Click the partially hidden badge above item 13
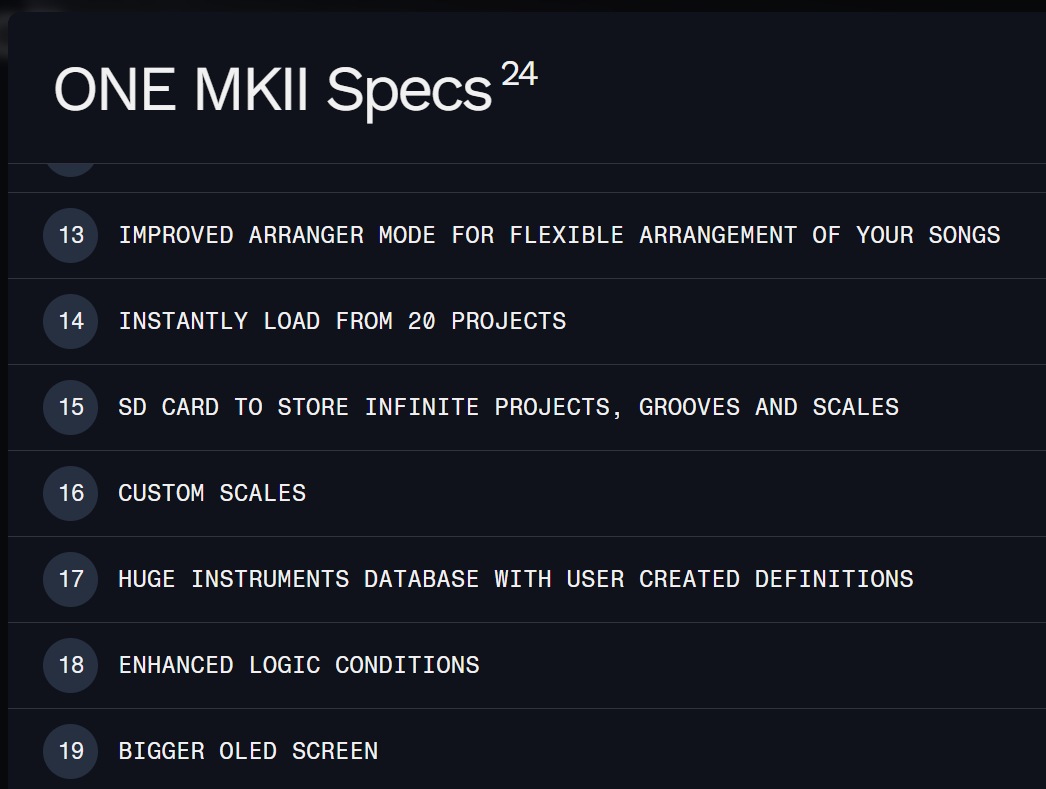The image size is (1046, 789). coord(71,170)
